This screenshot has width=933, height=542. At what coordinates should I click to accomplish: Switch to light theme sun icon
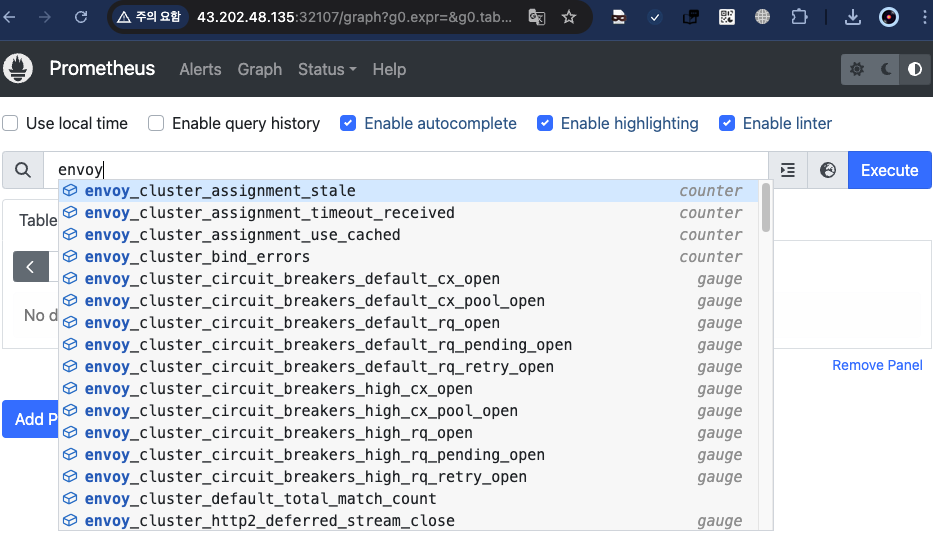coord(857,69)
